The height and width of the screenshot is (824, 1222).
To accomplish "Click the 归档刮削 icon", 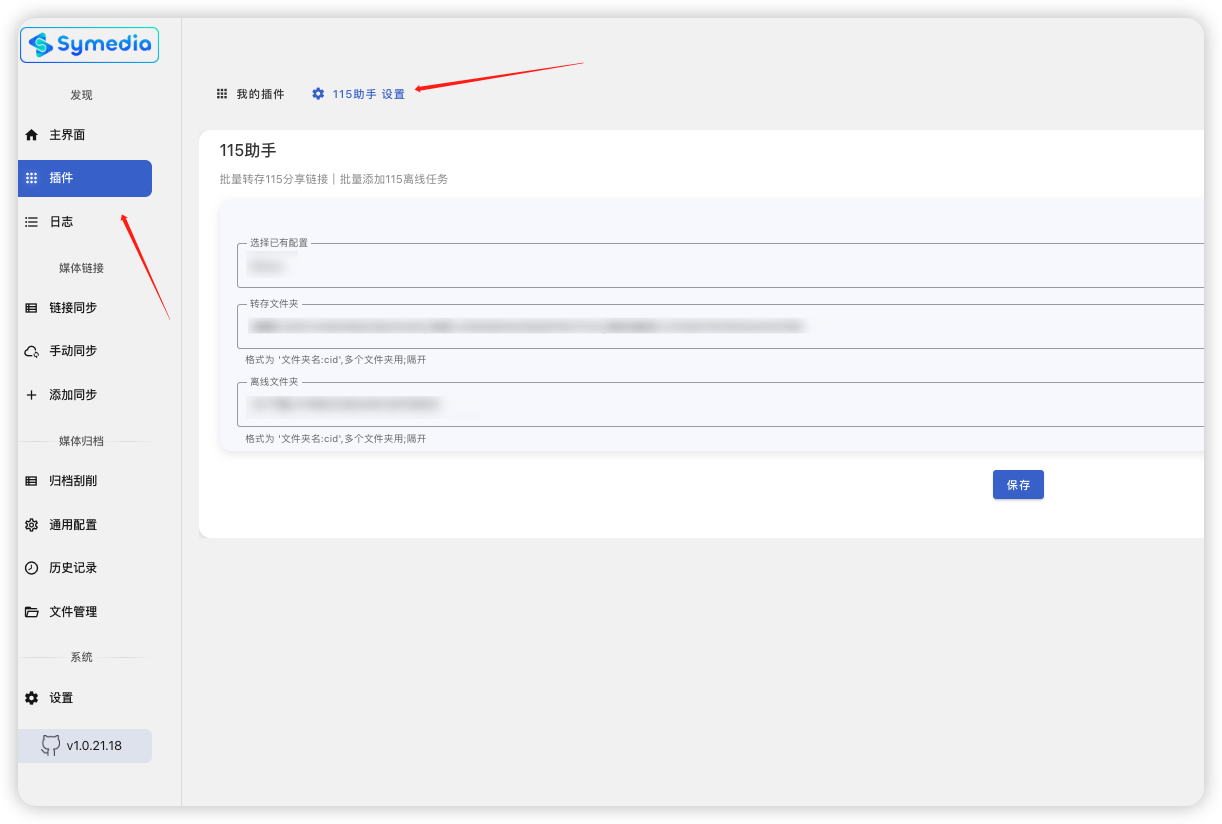I will (x=31, y=481).
